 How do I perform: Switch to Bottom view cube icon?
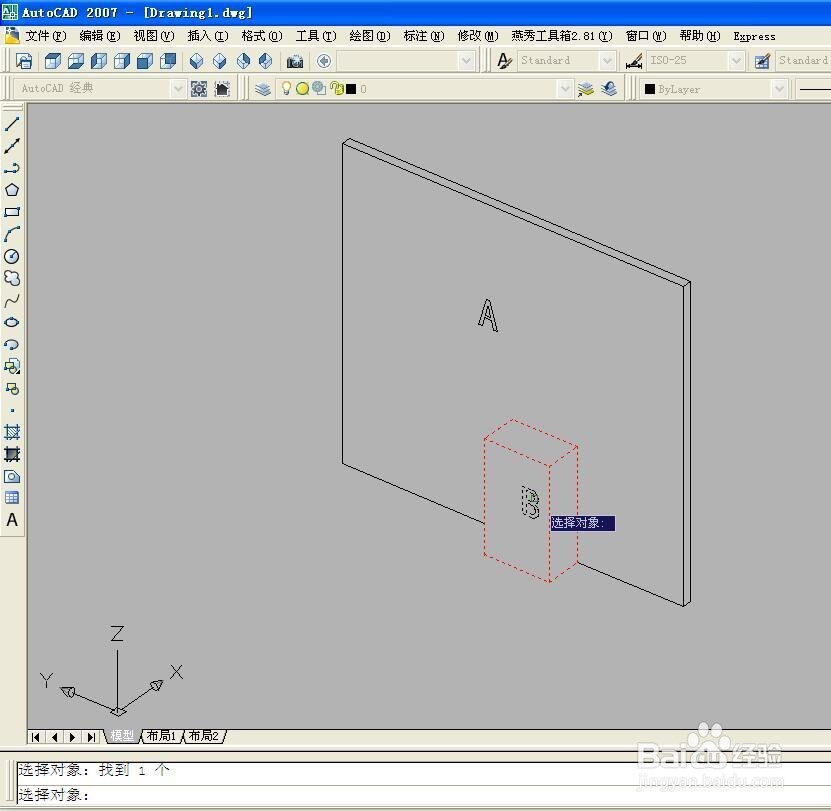click(76, 61)
